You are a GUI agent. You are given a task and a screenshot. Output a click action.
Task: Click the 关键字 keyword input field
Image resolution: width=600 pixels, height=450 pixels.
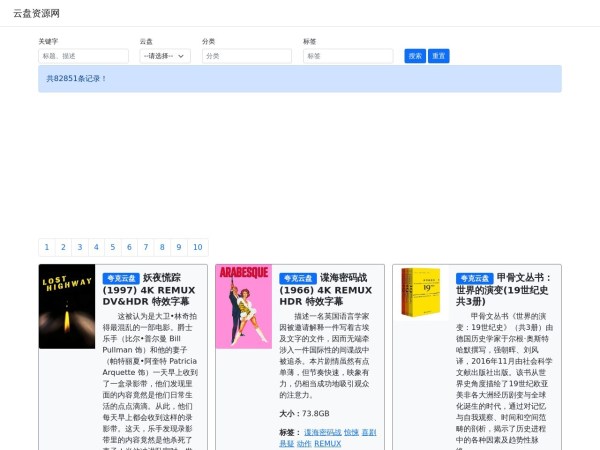click(x=83, y=56)
